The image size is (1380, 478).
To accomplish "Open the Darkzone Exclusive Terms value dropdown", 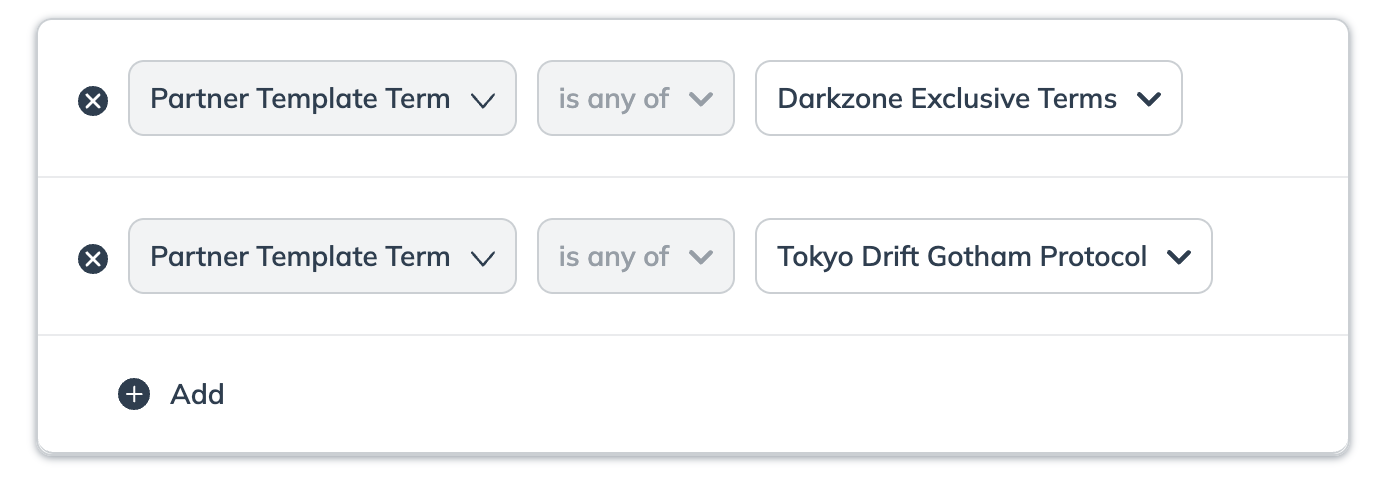I will [946, 98].
